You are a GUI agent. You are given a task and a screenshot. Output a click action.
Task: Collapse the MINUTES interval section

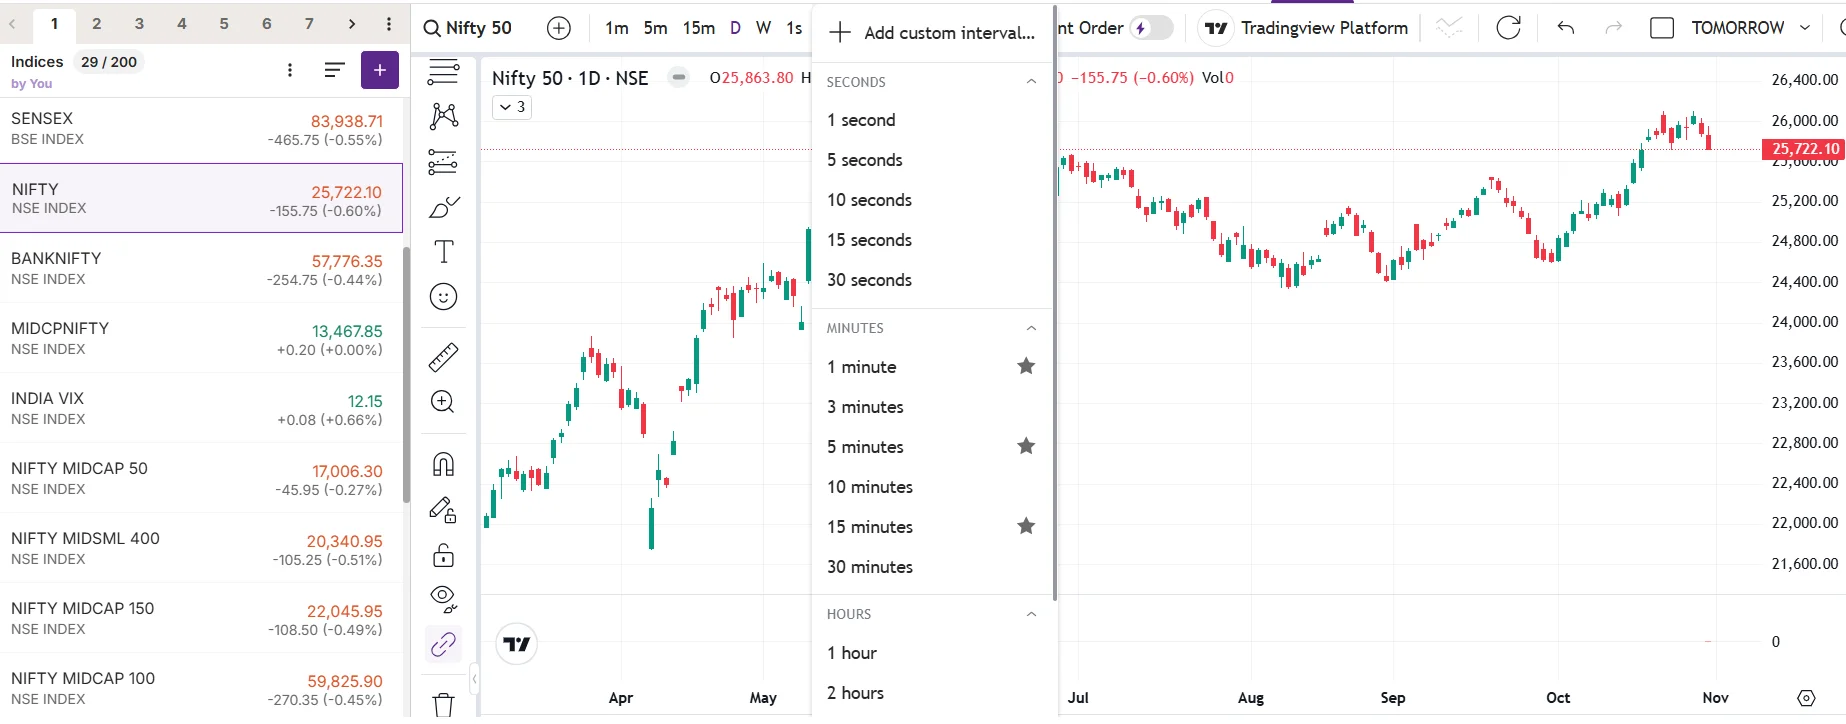[x=1031, y=328]
